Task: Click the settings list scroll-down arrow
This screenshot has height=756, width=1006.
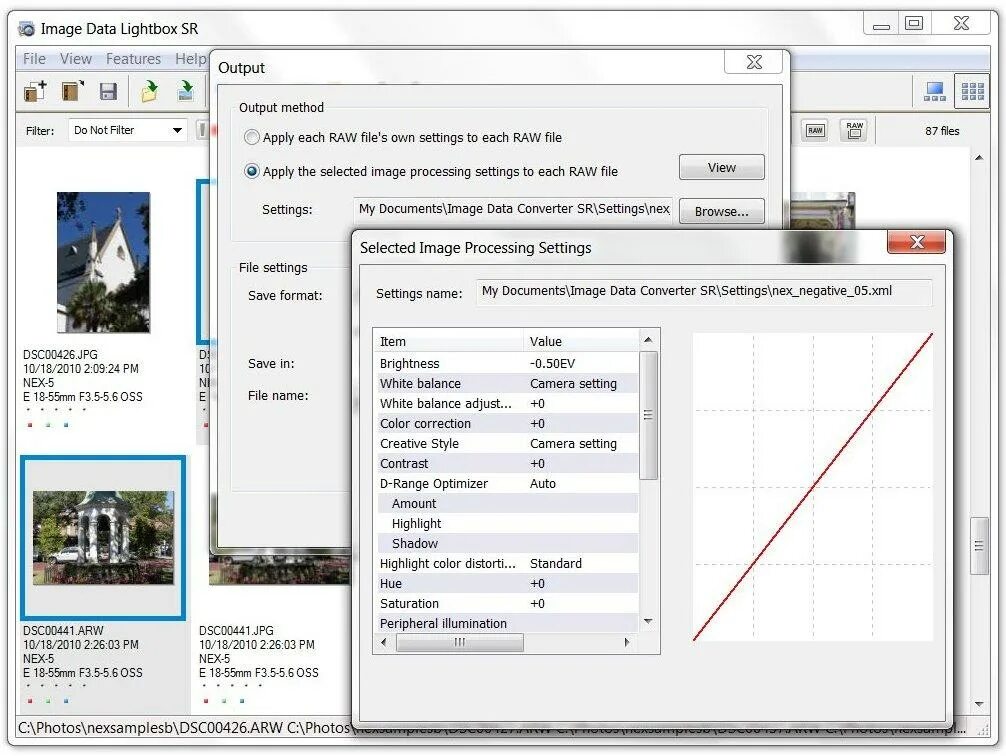Action: (x=649, y=621)
